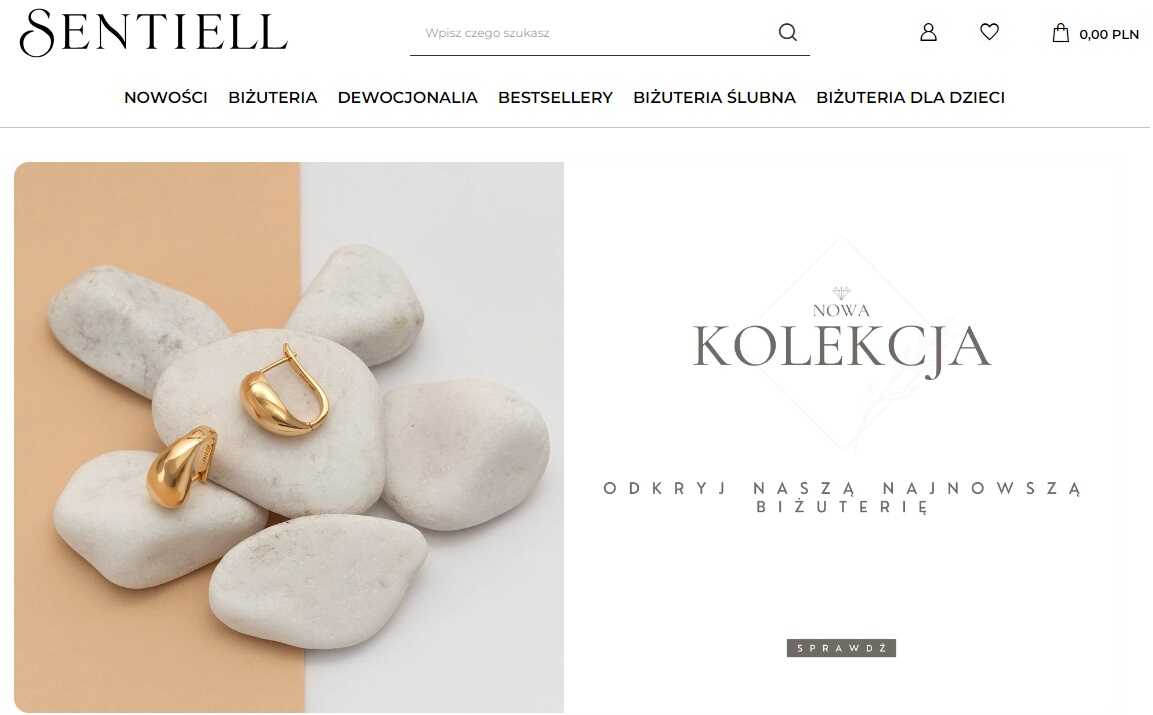
Task: Click the 'Odkryj naszą najnowszą biżuterię' text
Action: coord(841,497)
